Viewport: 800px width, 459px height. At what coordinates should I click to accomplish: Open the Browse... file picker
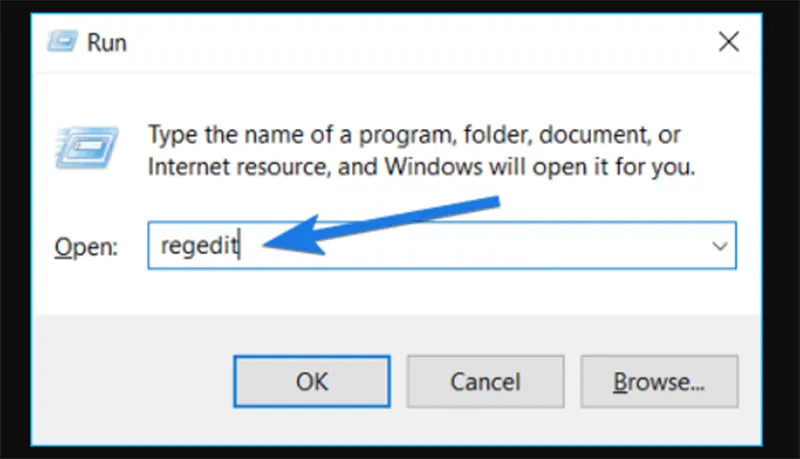pos(659,381)
